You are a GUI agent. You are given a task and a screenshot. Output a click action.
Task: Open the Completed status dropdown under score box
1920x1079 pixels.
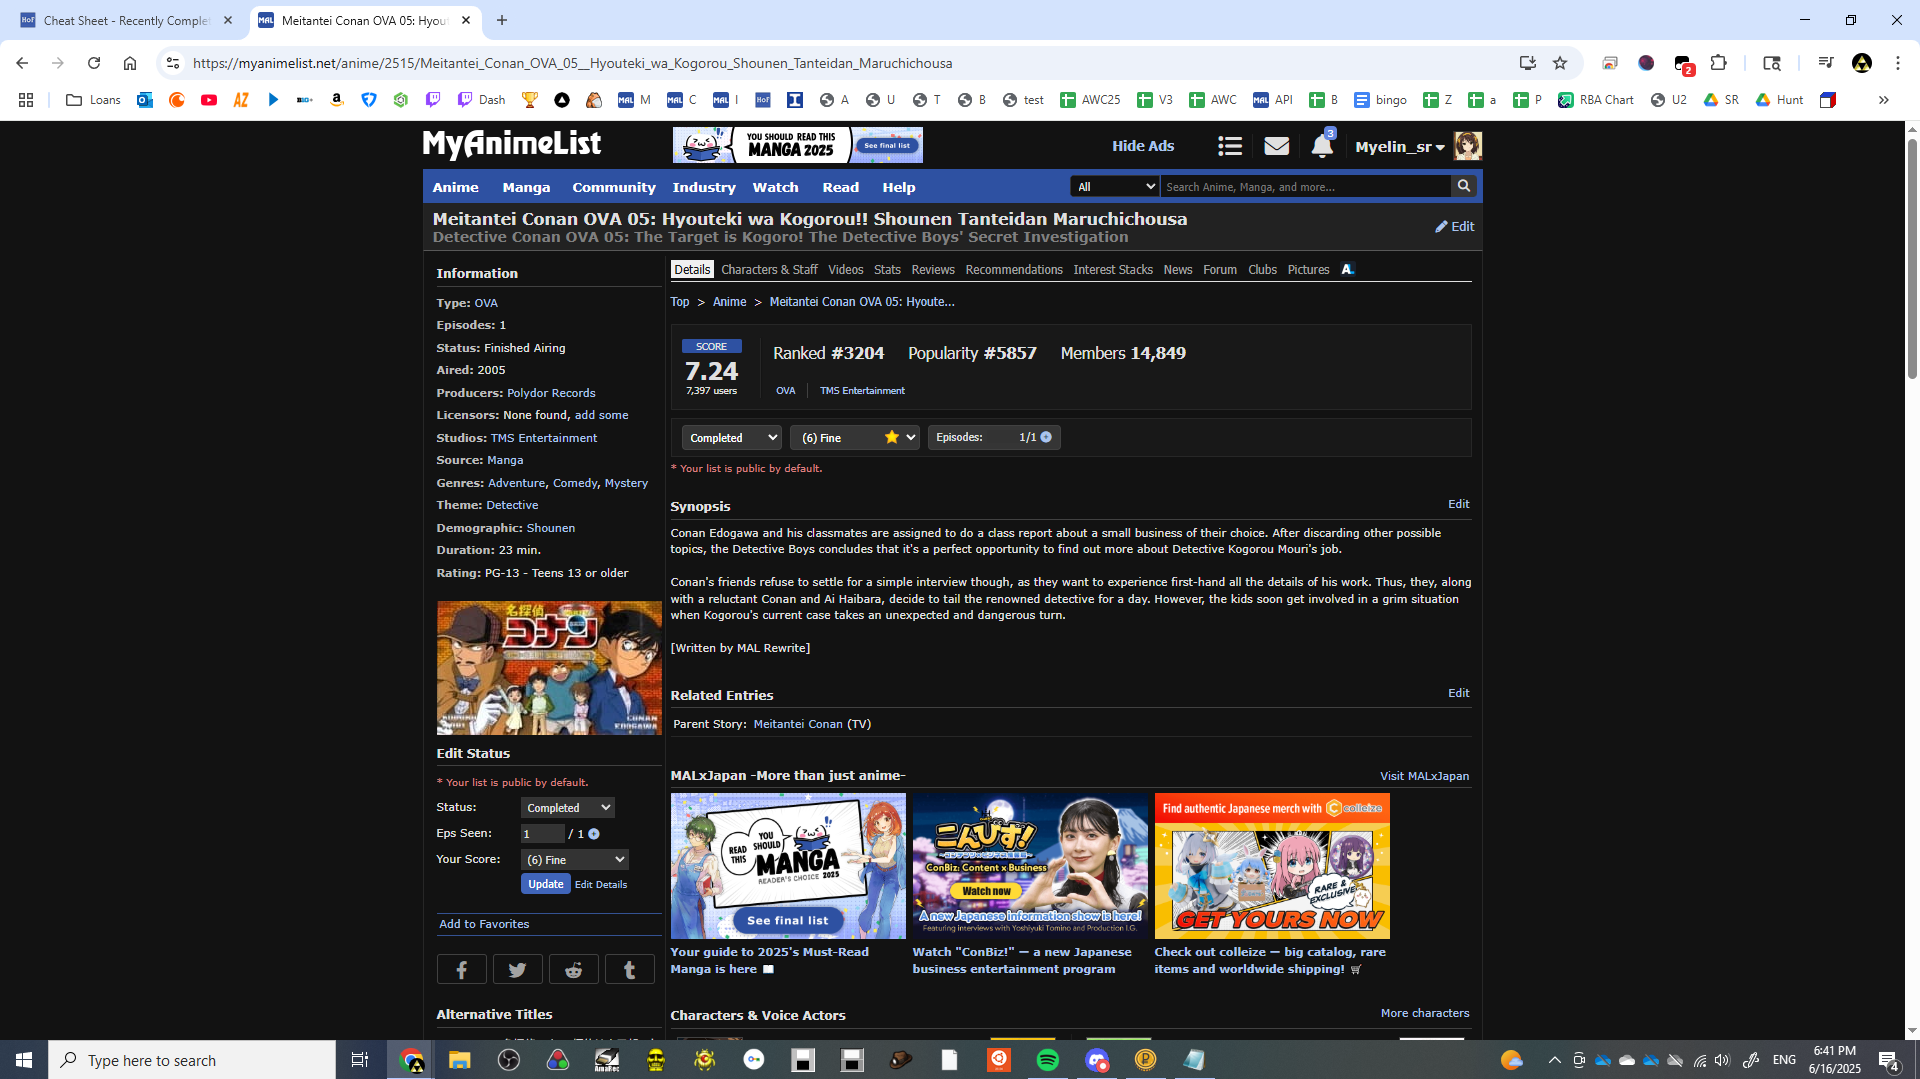click(x=732, y=438)
